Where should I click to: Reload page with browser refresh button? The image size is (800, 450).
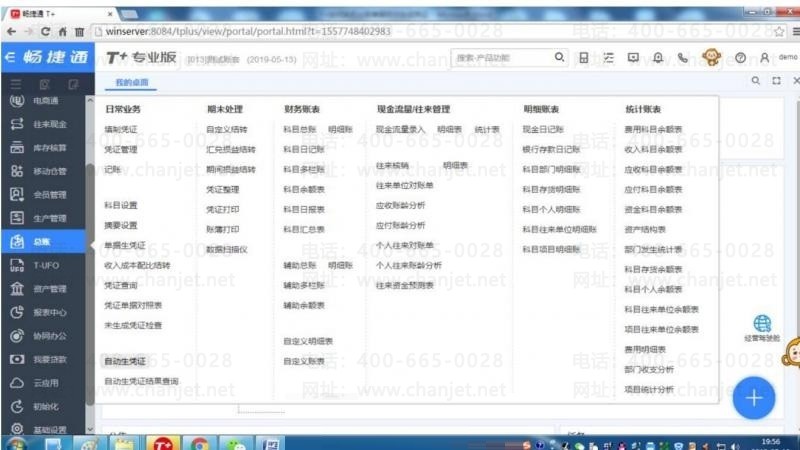click(x=45, y=32)
